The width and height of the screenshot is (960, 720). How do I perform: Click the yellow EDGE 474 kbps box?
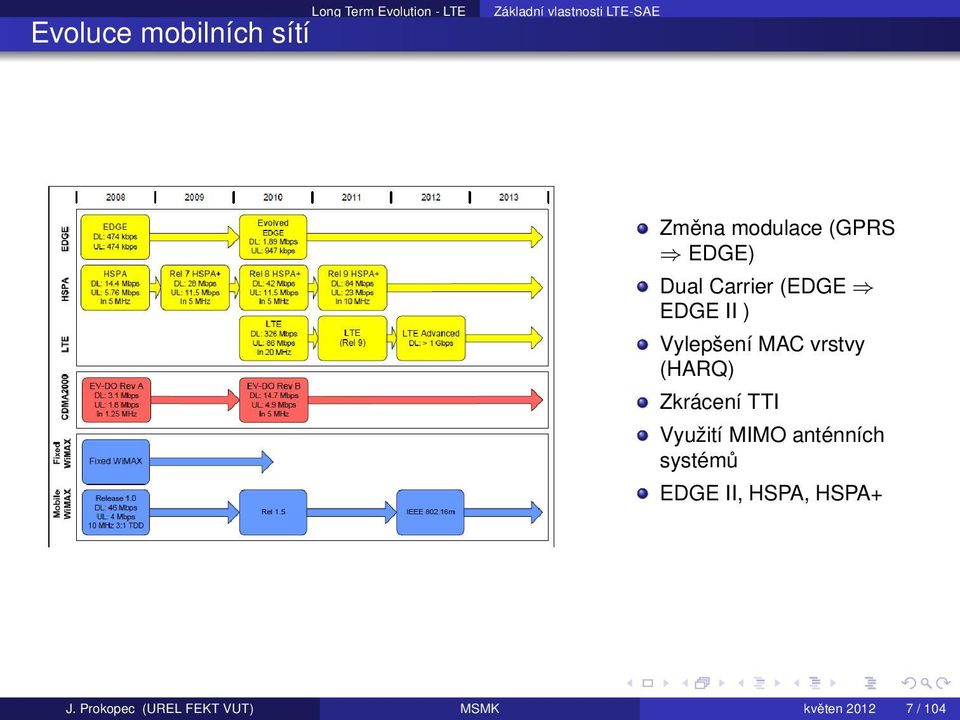click(115, 237)
